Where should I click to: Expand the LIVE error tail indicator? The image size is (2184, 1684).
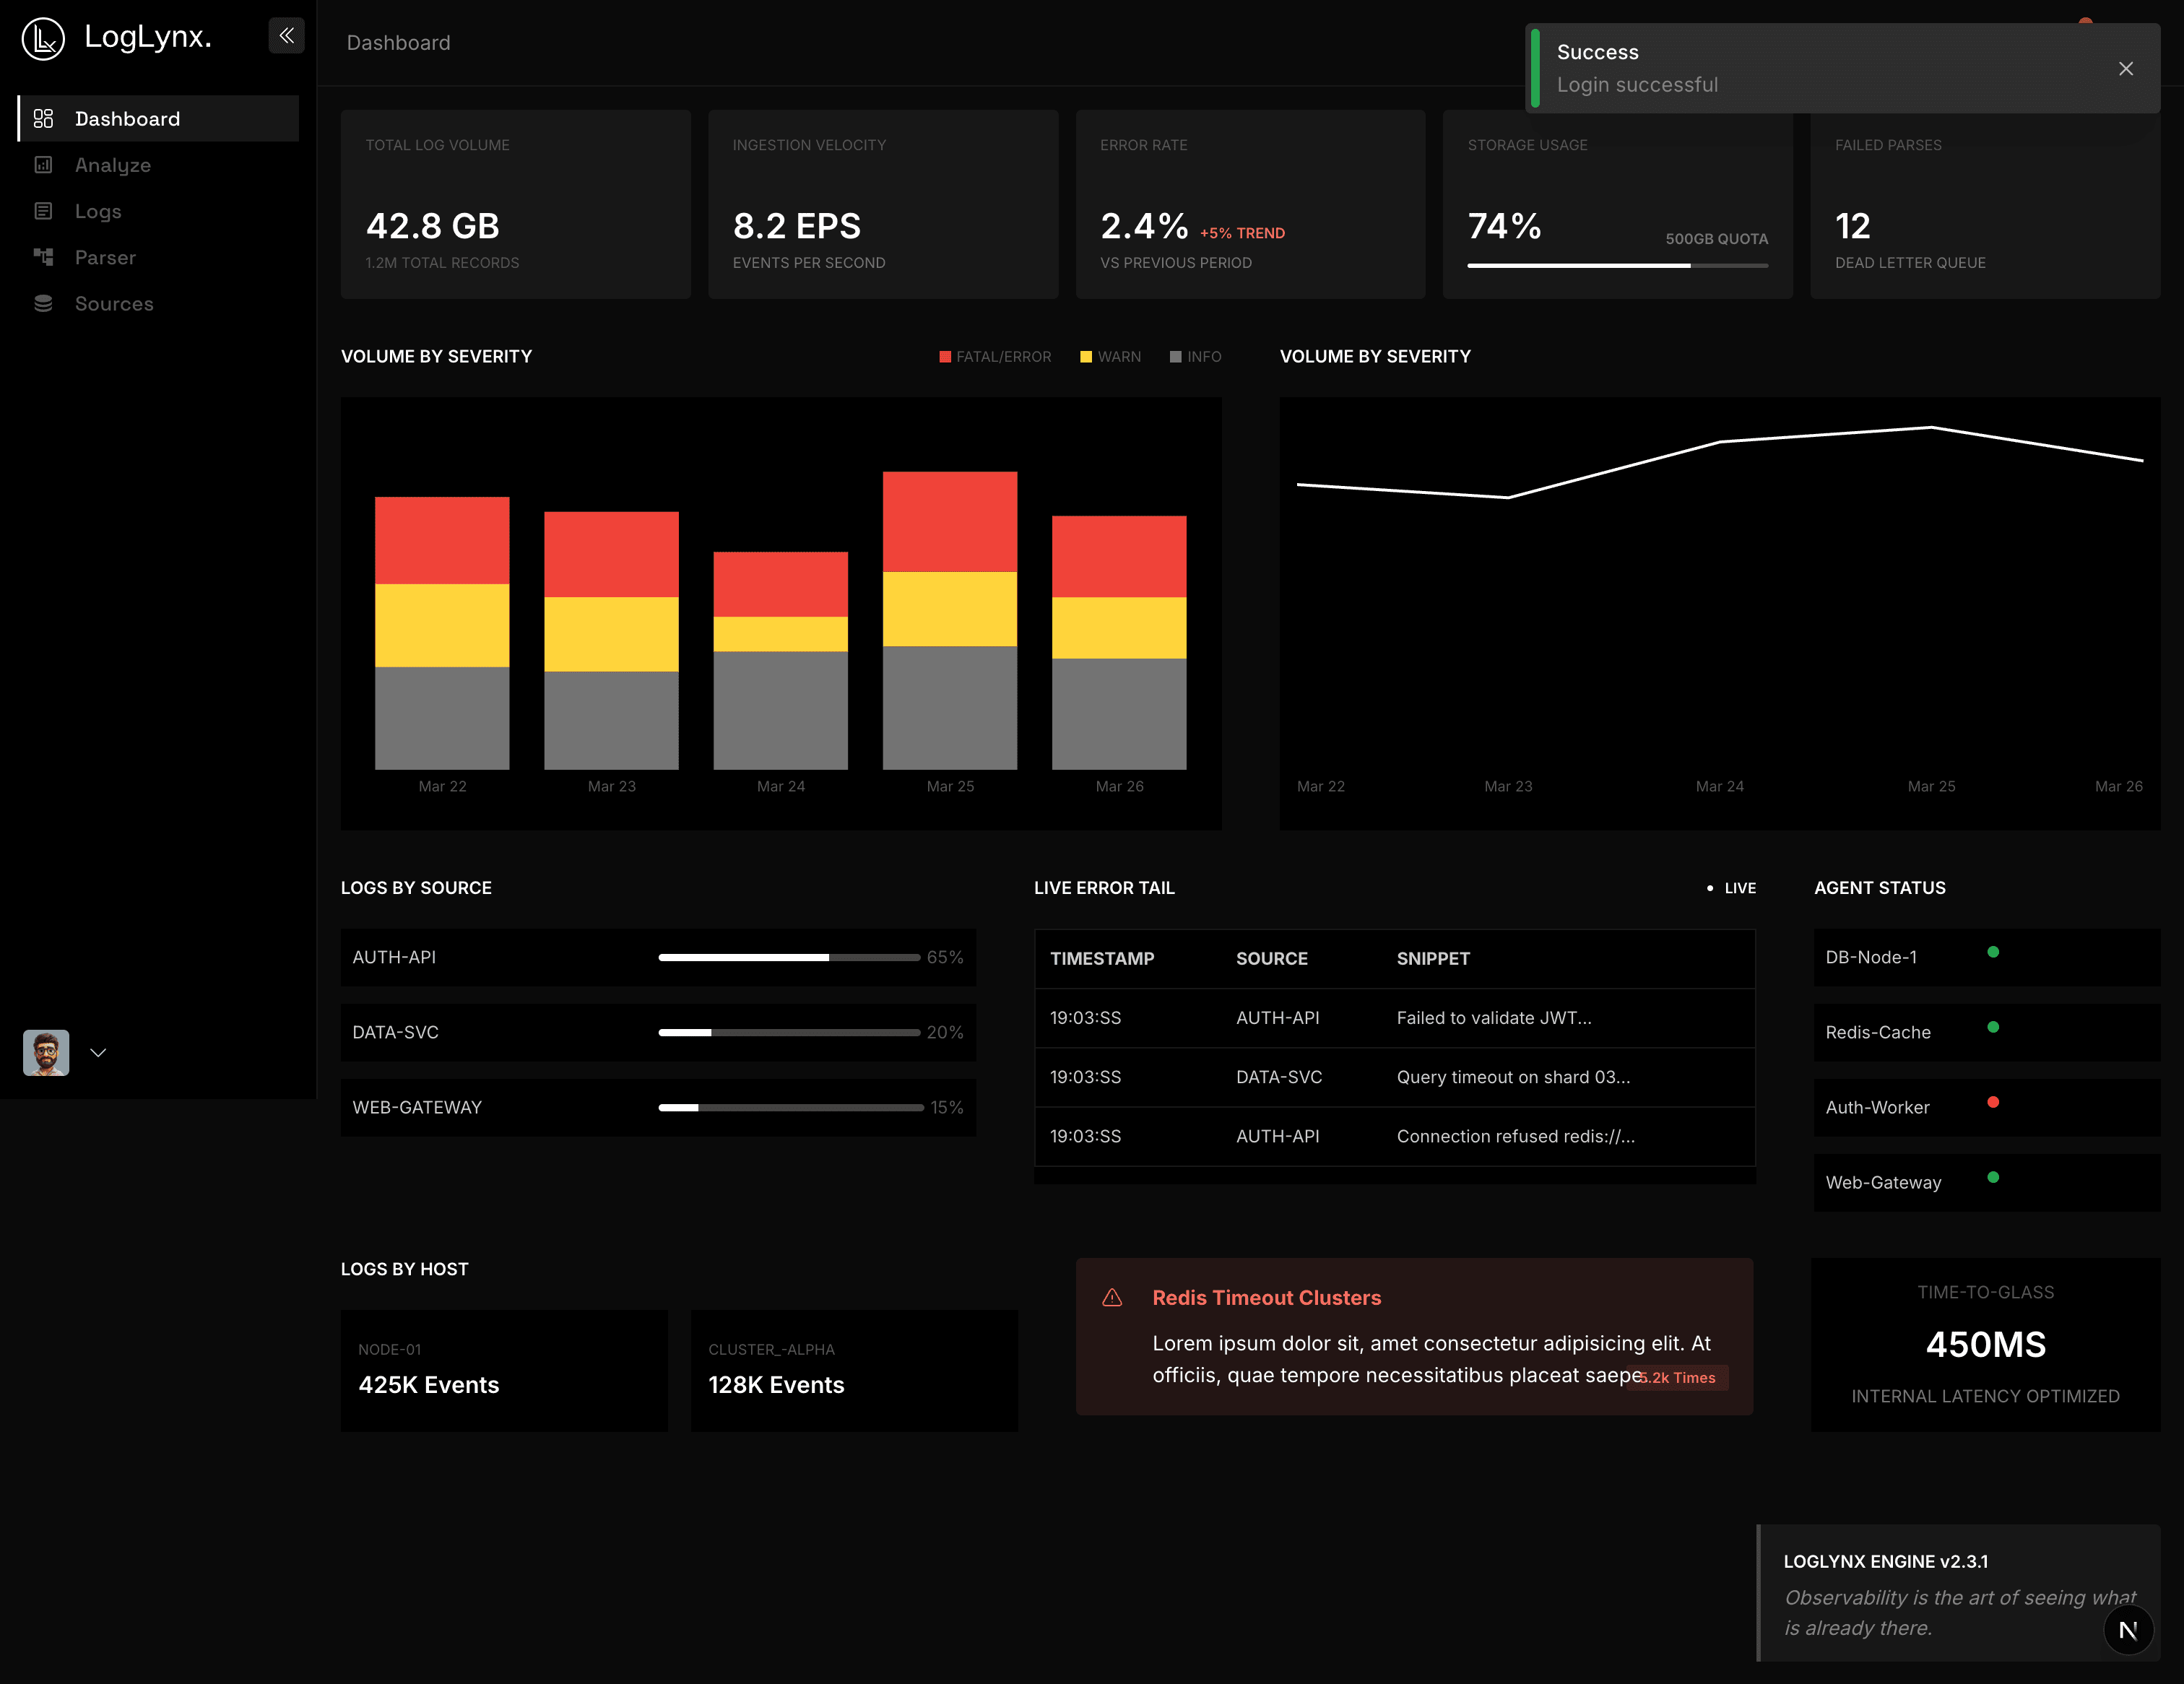[x=1731, y=888]
